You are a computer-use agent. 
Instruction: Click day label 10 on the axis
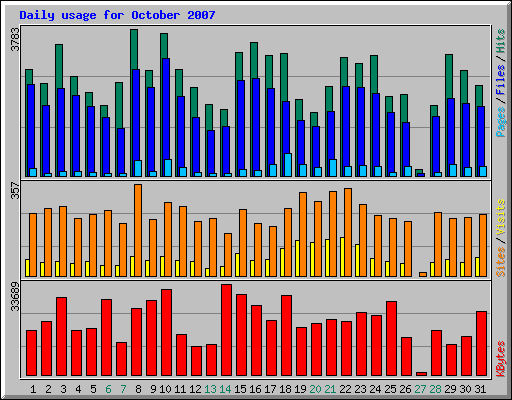click(165, 389)
